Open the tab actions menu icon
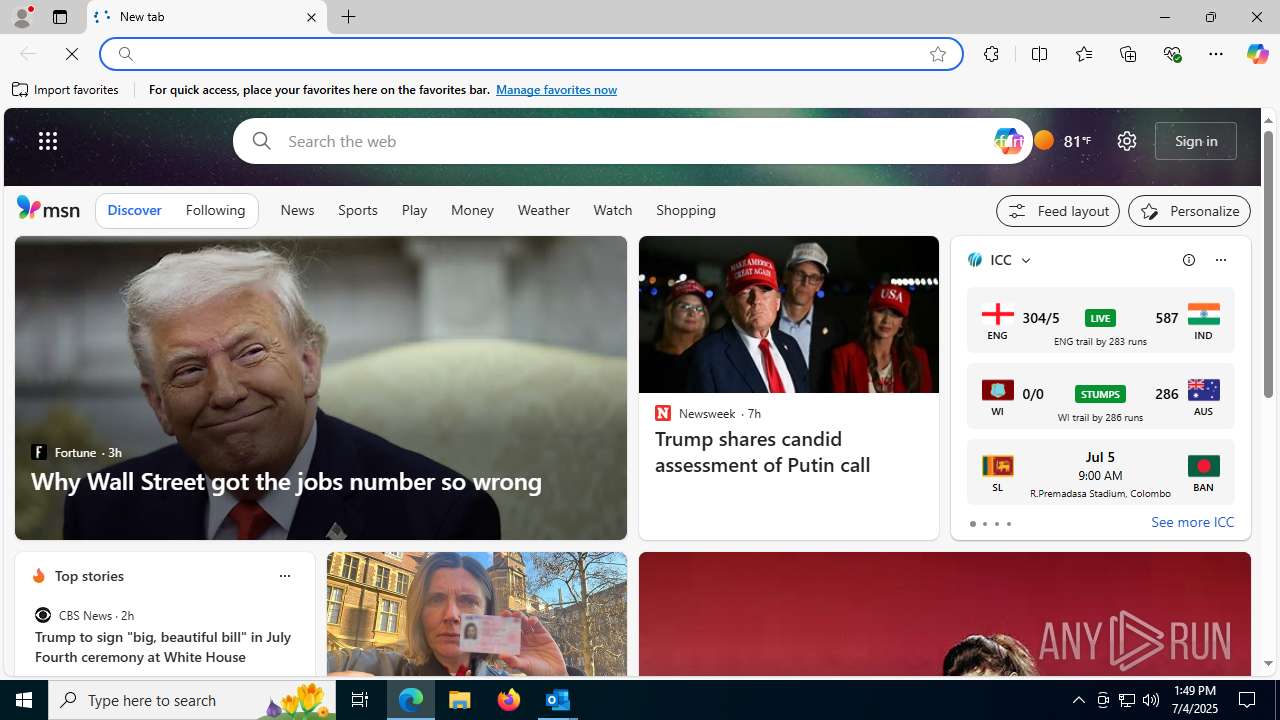The image size is (1280, 720). [60, 17]
